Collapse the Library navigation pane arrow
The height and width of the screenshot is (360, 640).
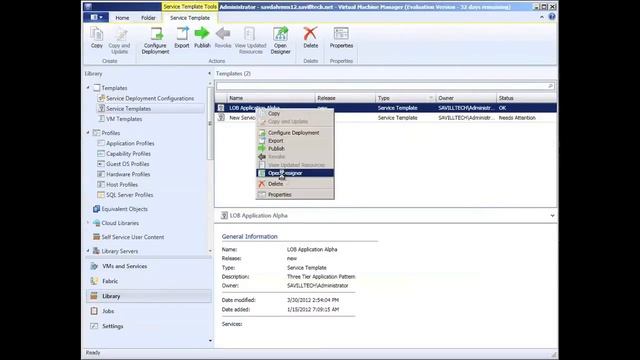click(x=209, y=73)
